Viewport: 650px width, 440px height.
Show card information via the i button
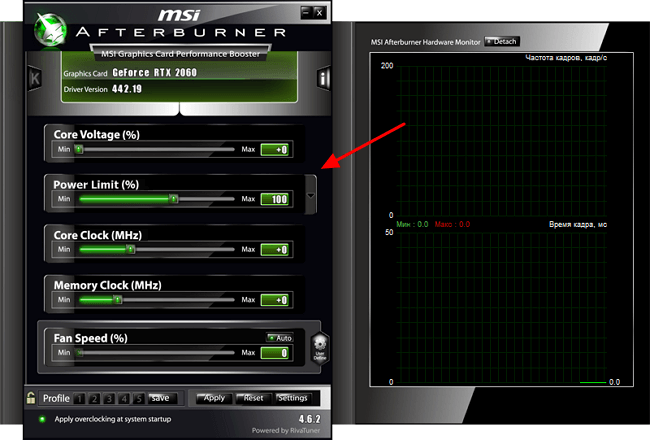pos(323,78)
